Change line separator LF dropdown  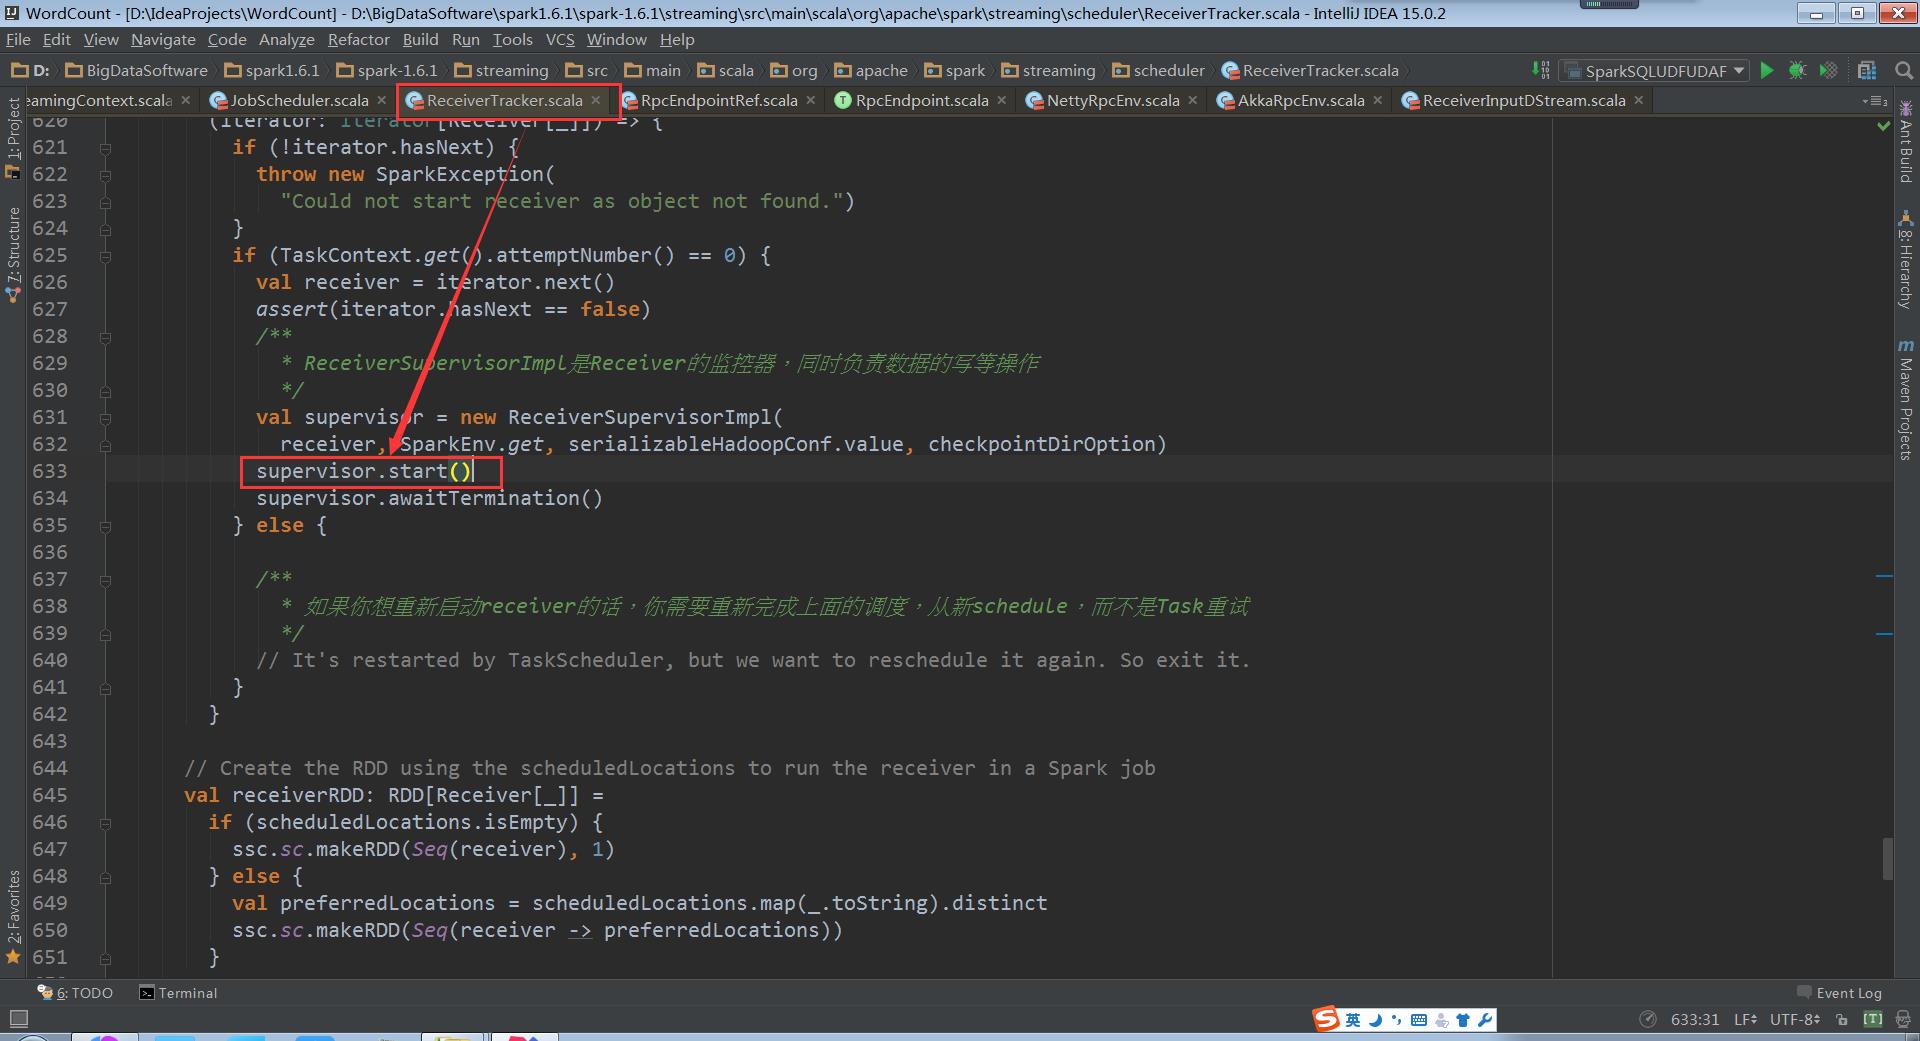click(1745, 1019)
